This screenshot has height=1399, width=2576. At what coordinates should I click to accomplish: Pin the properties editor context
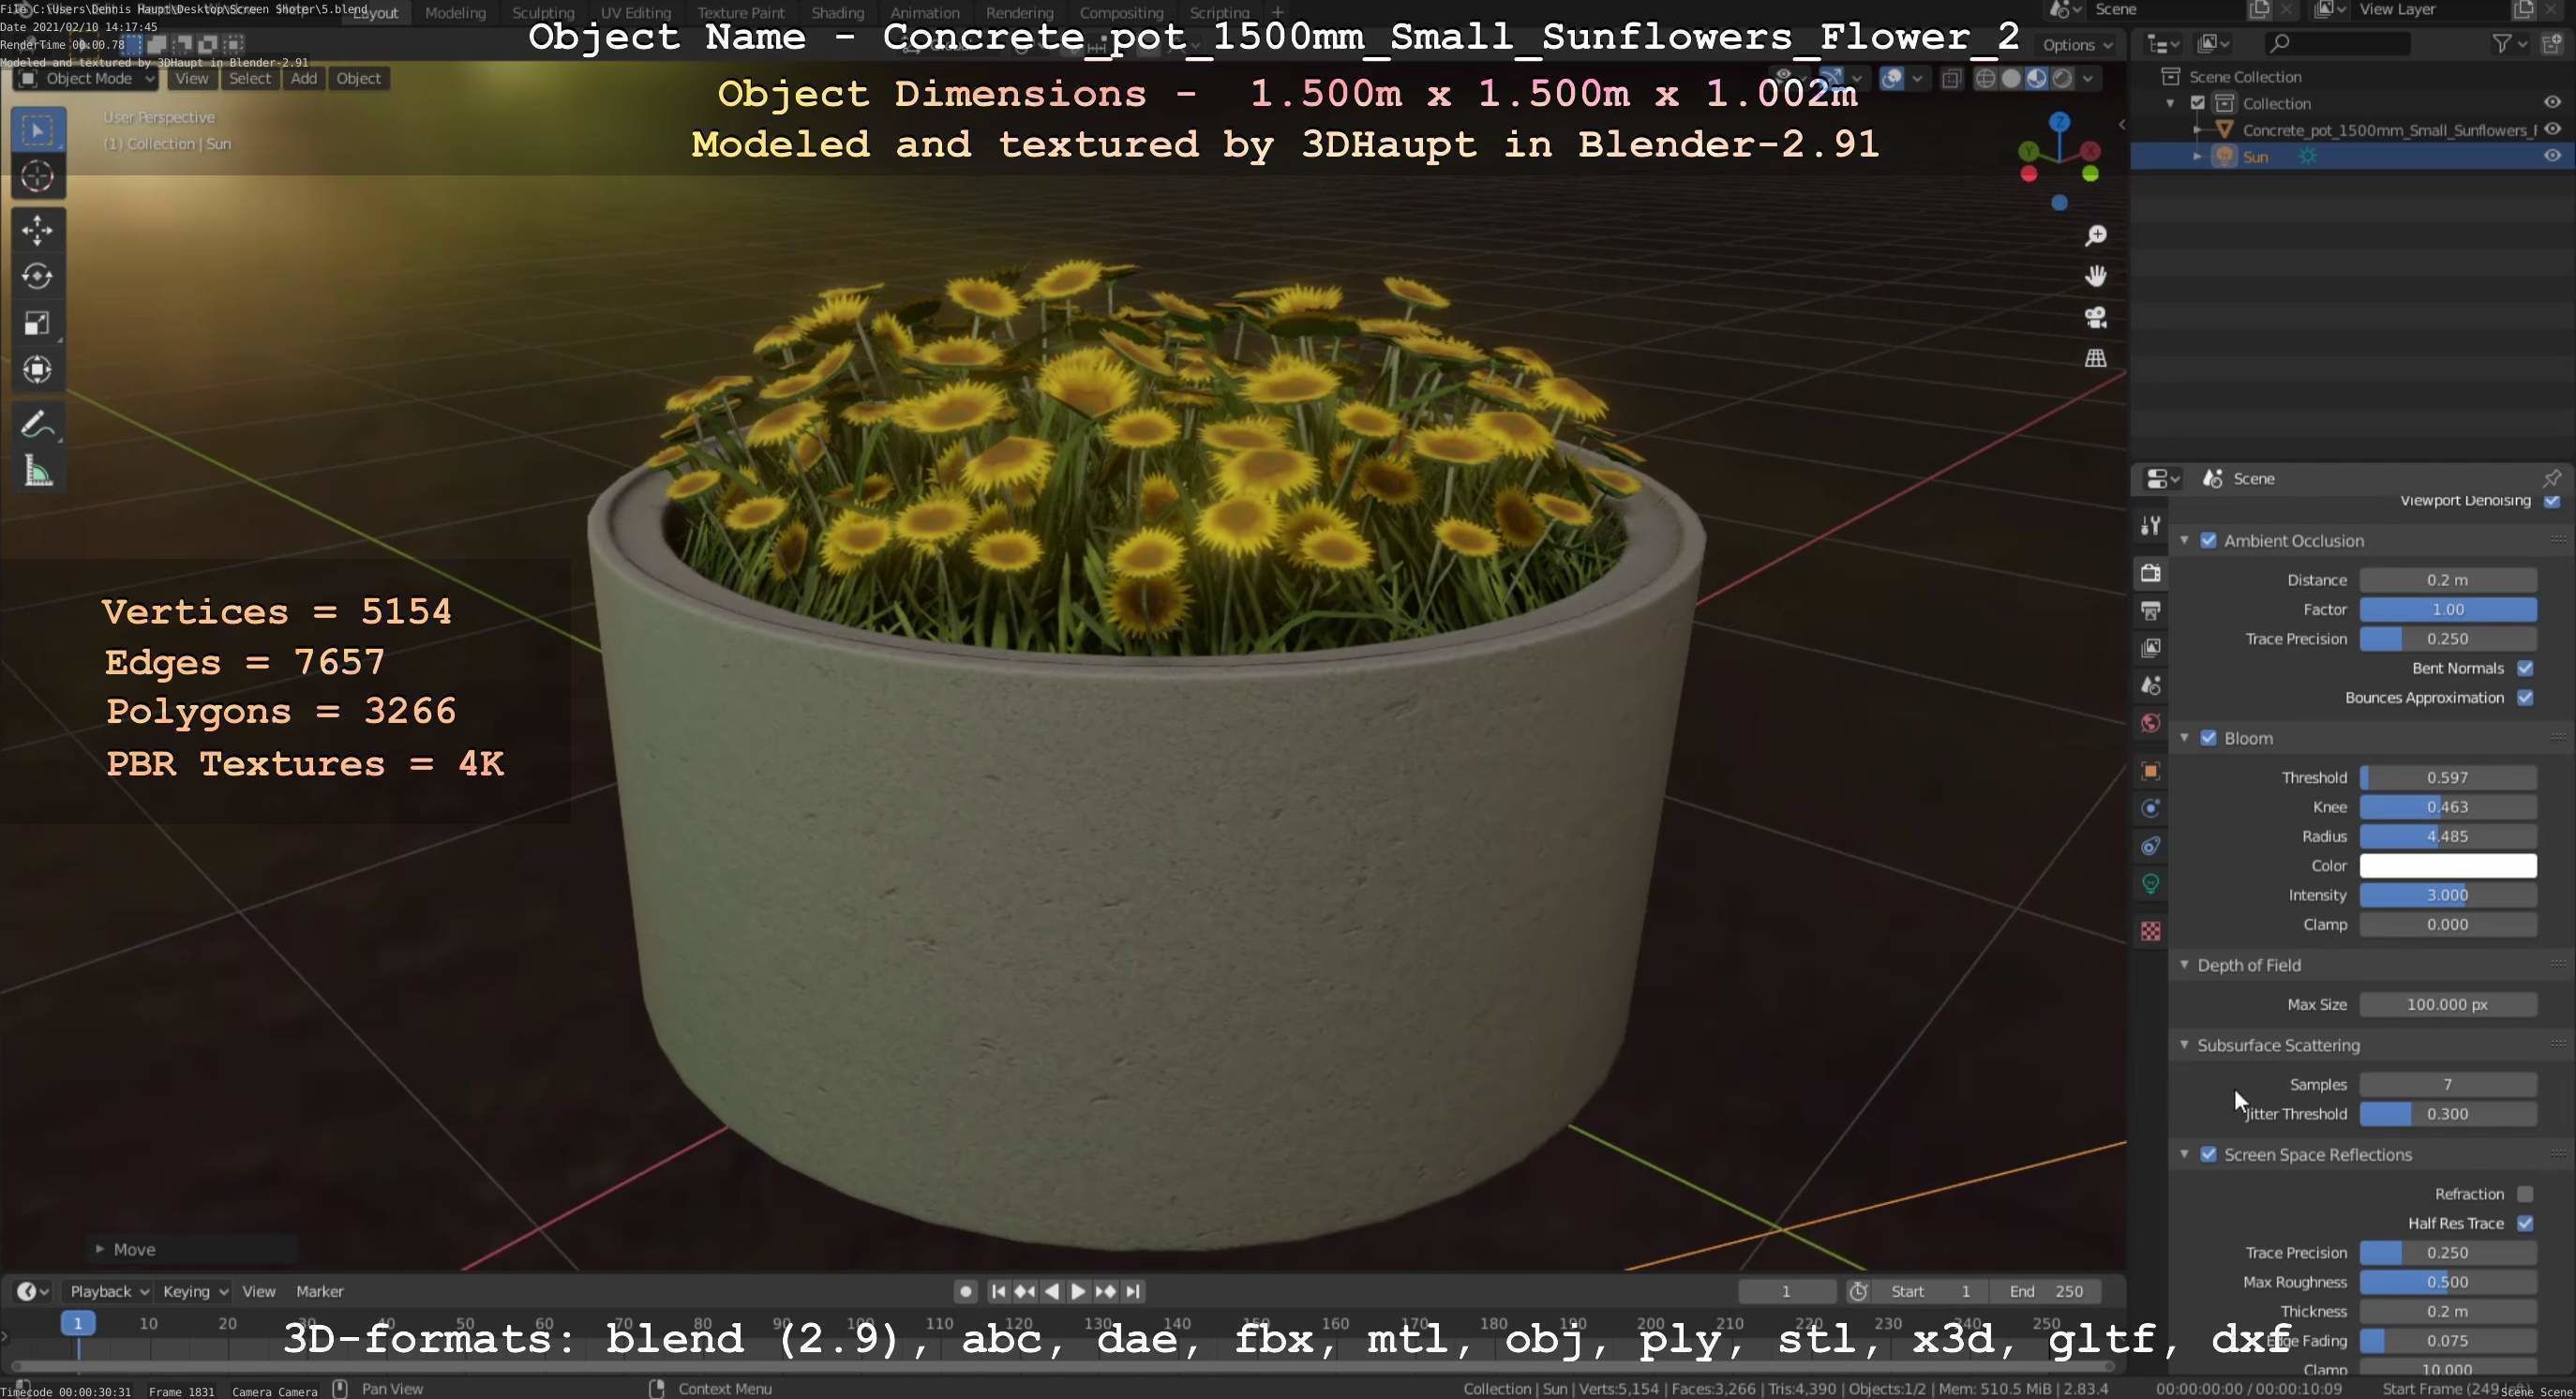(2551, 478)
